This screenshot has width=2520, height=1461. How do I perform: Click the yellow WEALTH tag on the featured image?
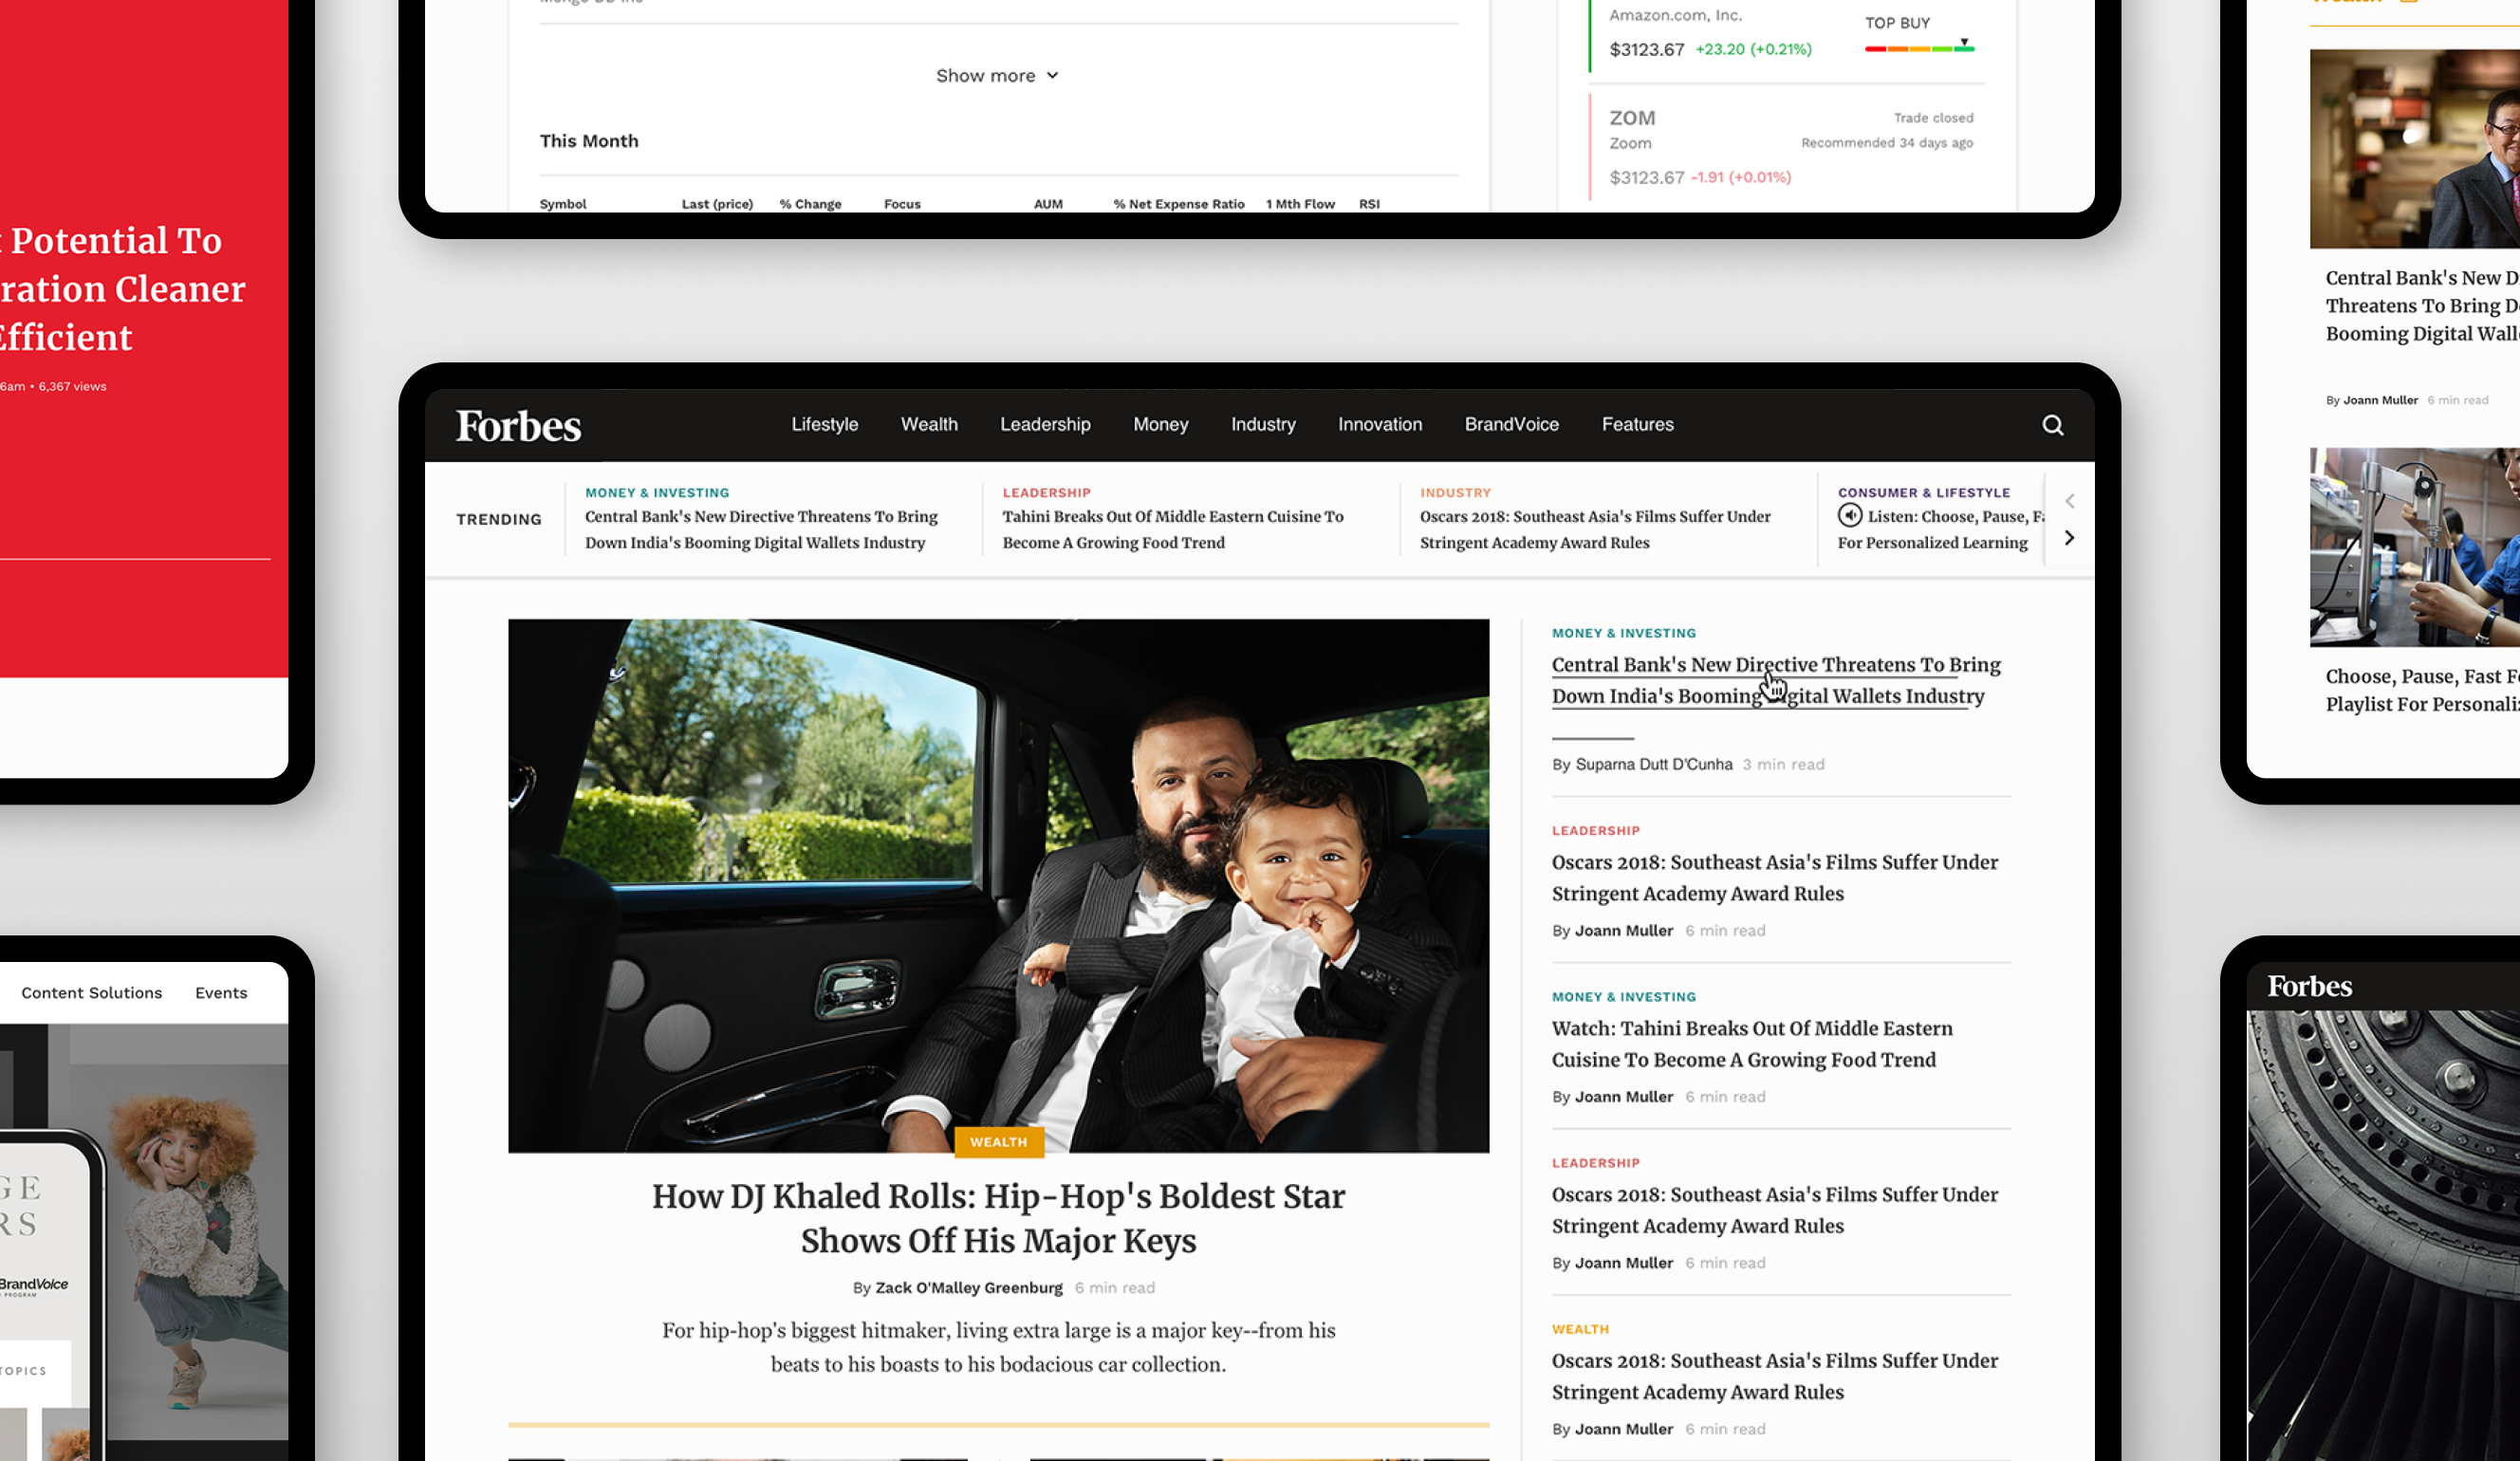(x=998, y=1141)
